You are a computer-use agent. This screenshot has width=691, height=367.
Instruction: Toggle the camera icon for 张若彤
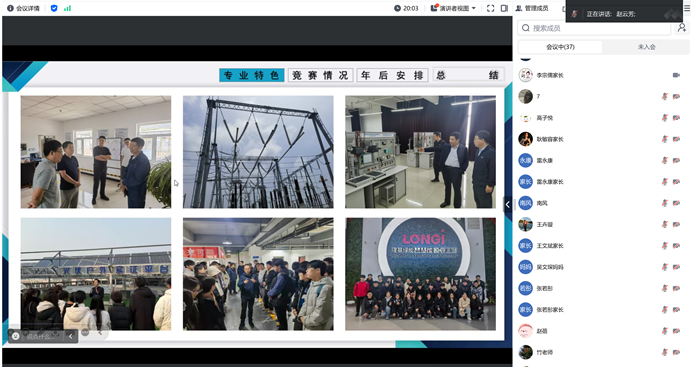coord(676,288)
